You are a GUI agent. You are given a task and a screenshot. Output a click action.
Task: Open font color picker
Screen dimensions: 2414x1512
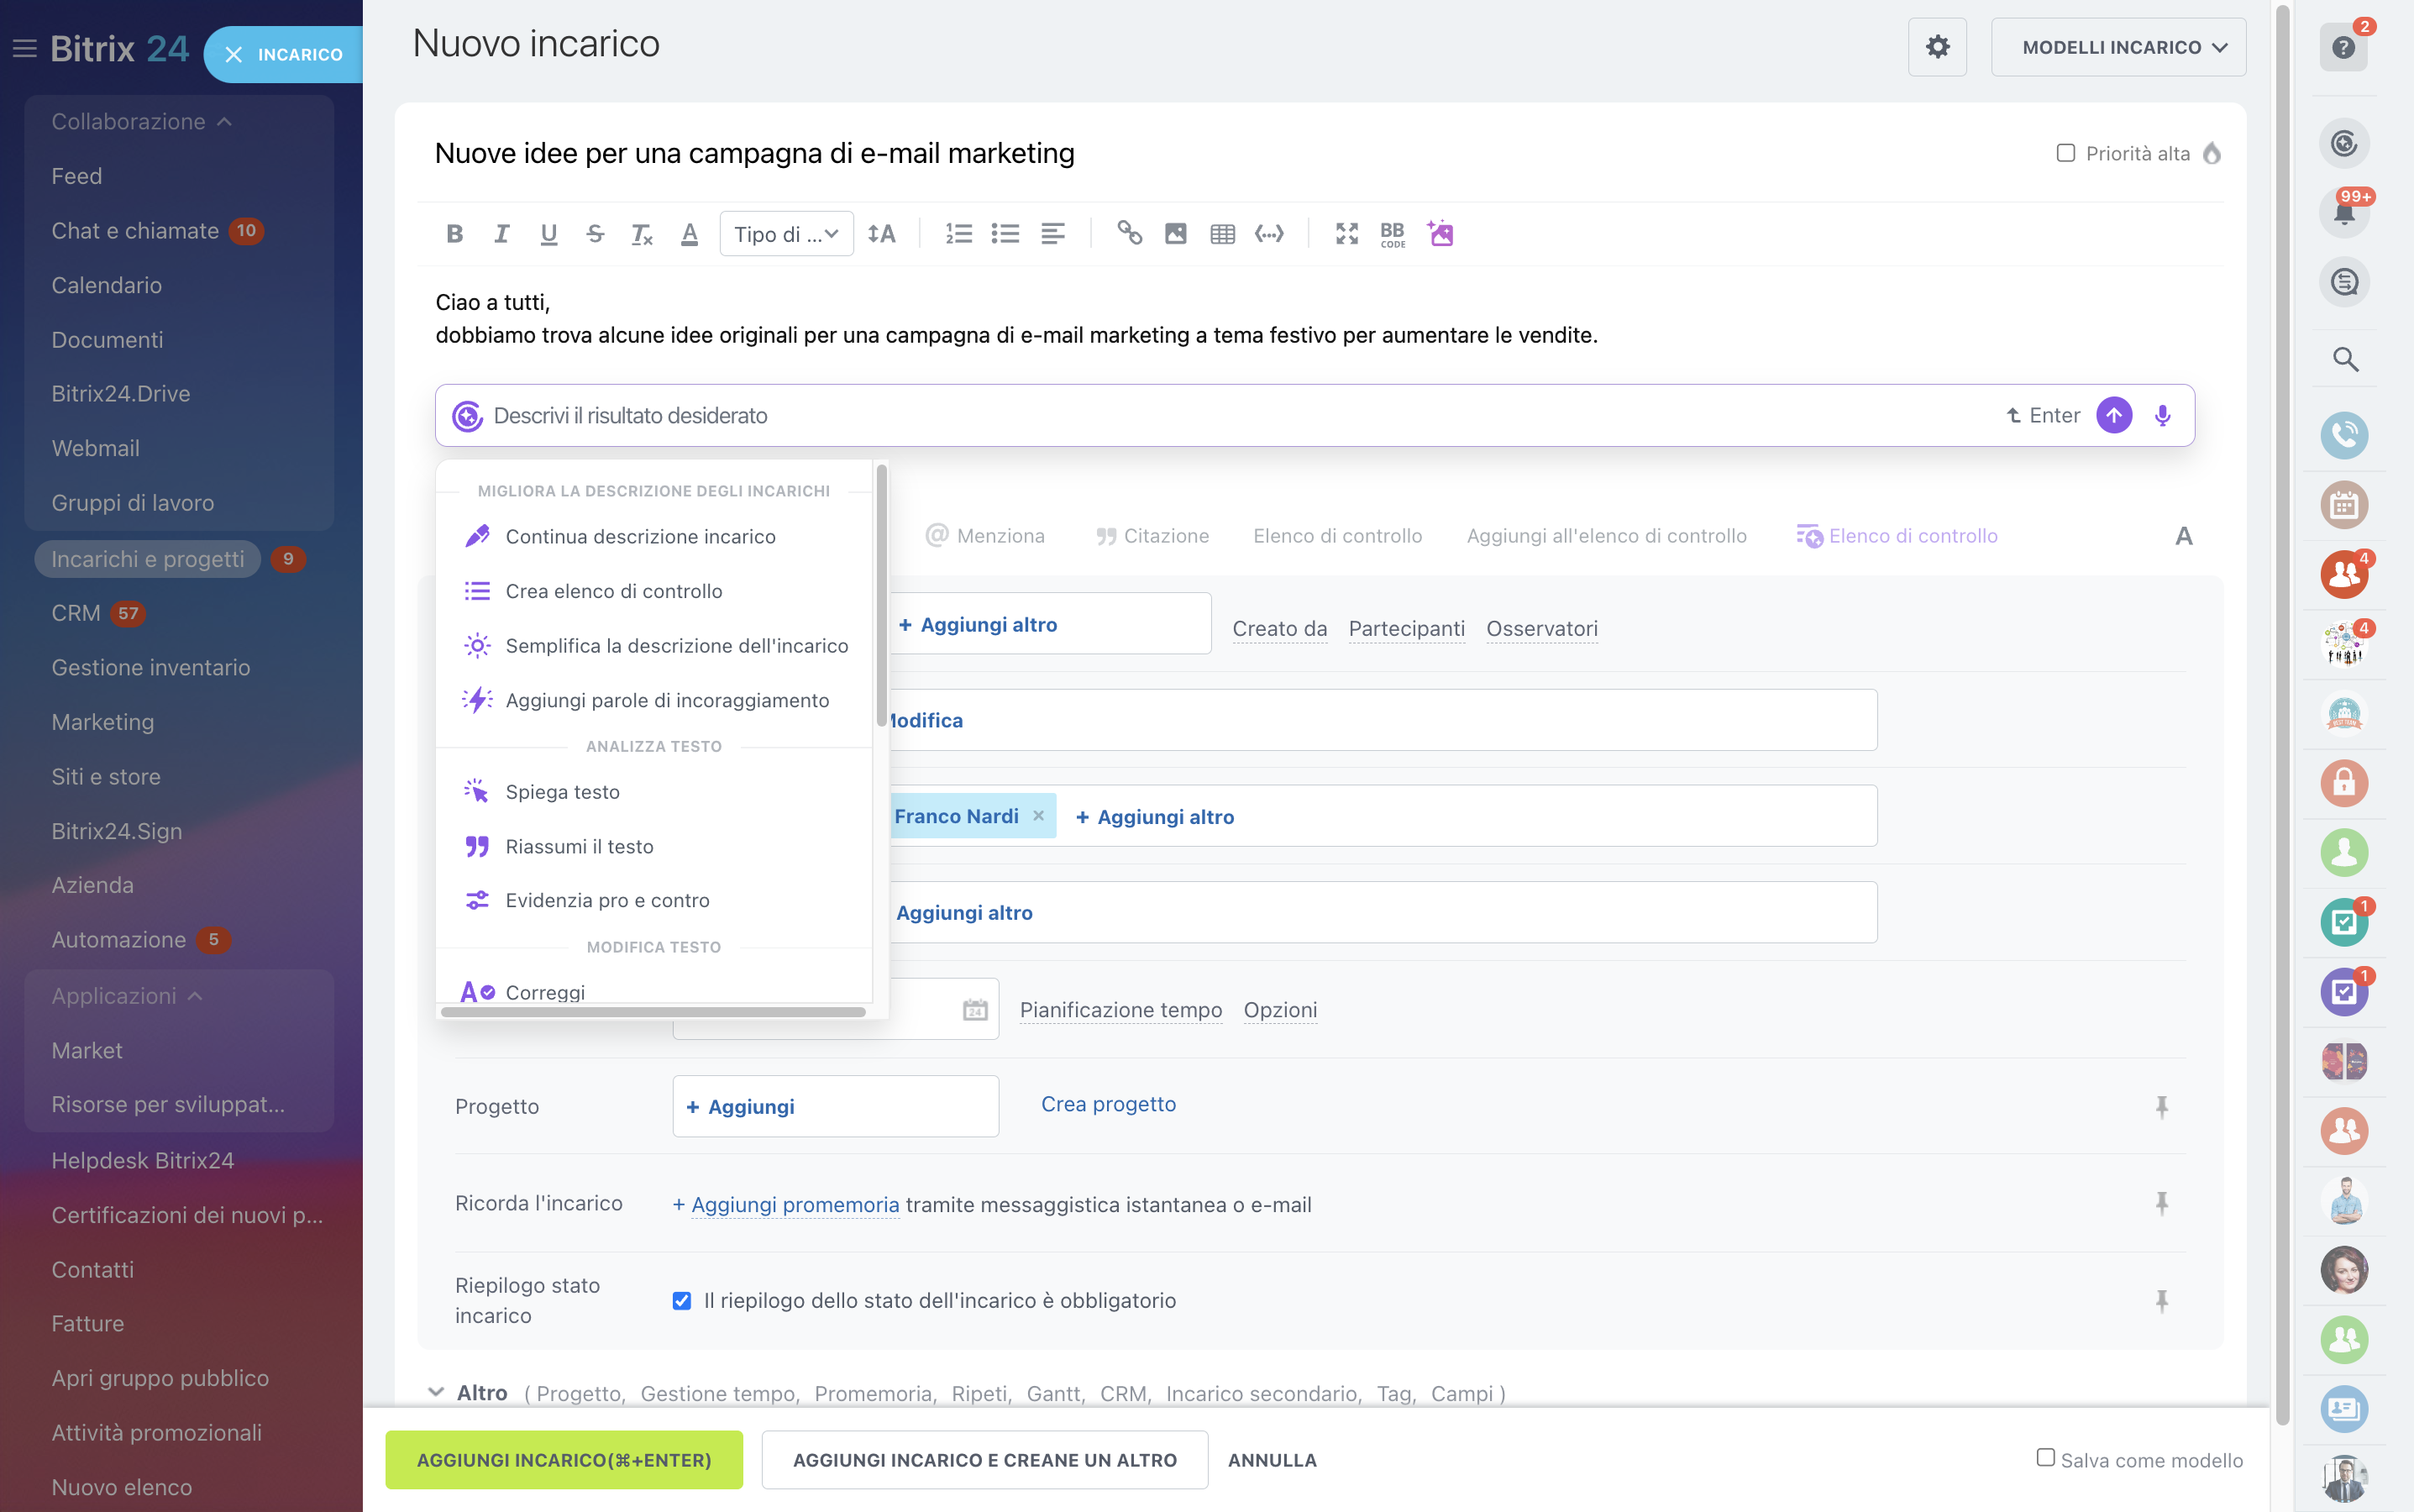689,234
